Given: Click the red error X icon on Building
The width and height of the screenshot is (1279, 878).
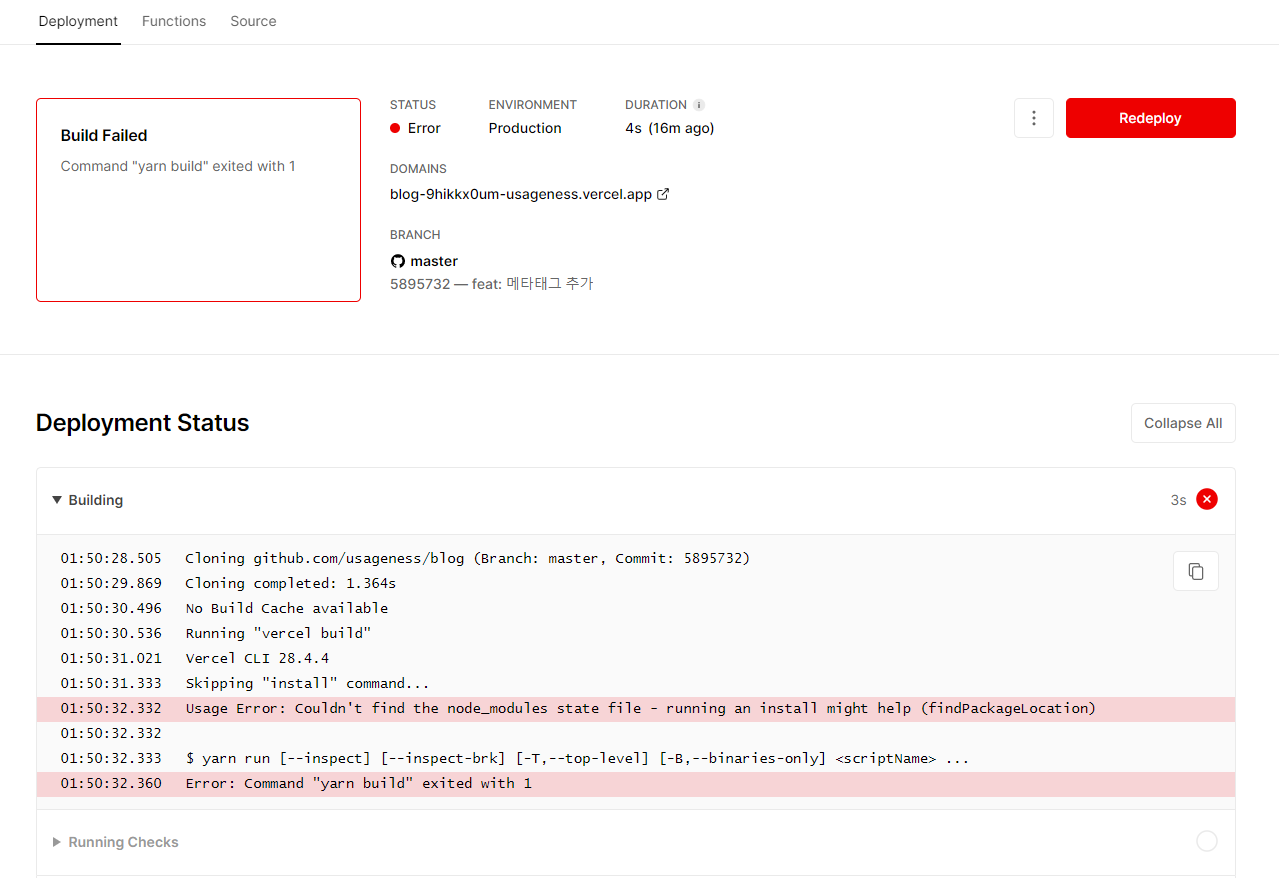Looking at the screenshot, I should click(1207, 499).
